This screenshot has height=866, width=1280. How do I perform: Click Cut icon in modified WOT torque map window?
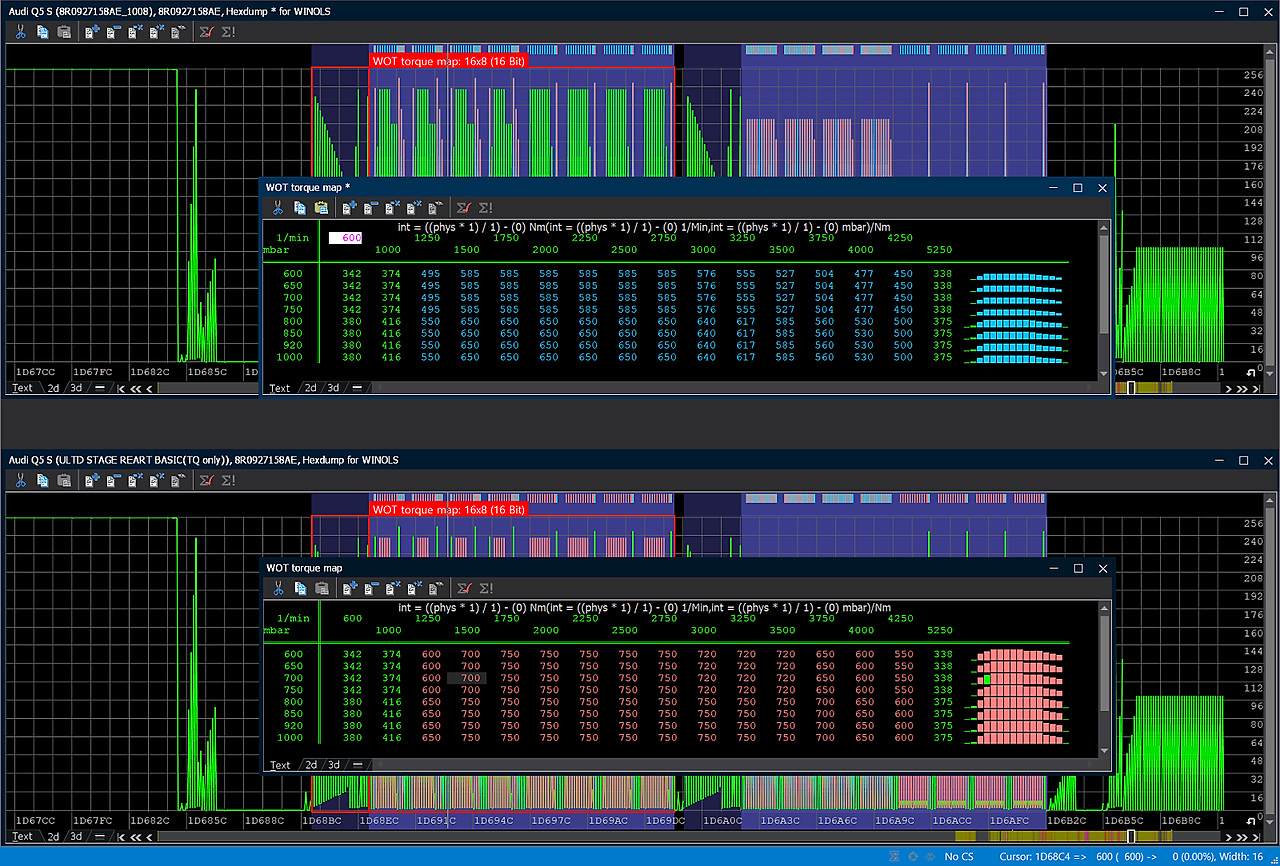278,208
